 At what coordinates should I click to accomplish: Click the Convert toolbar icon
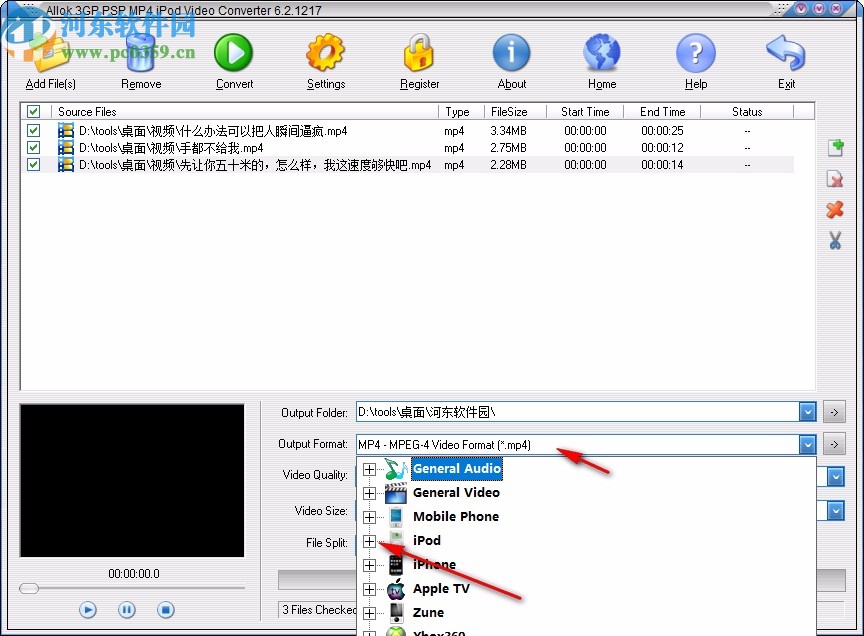(x=233, y=52)
